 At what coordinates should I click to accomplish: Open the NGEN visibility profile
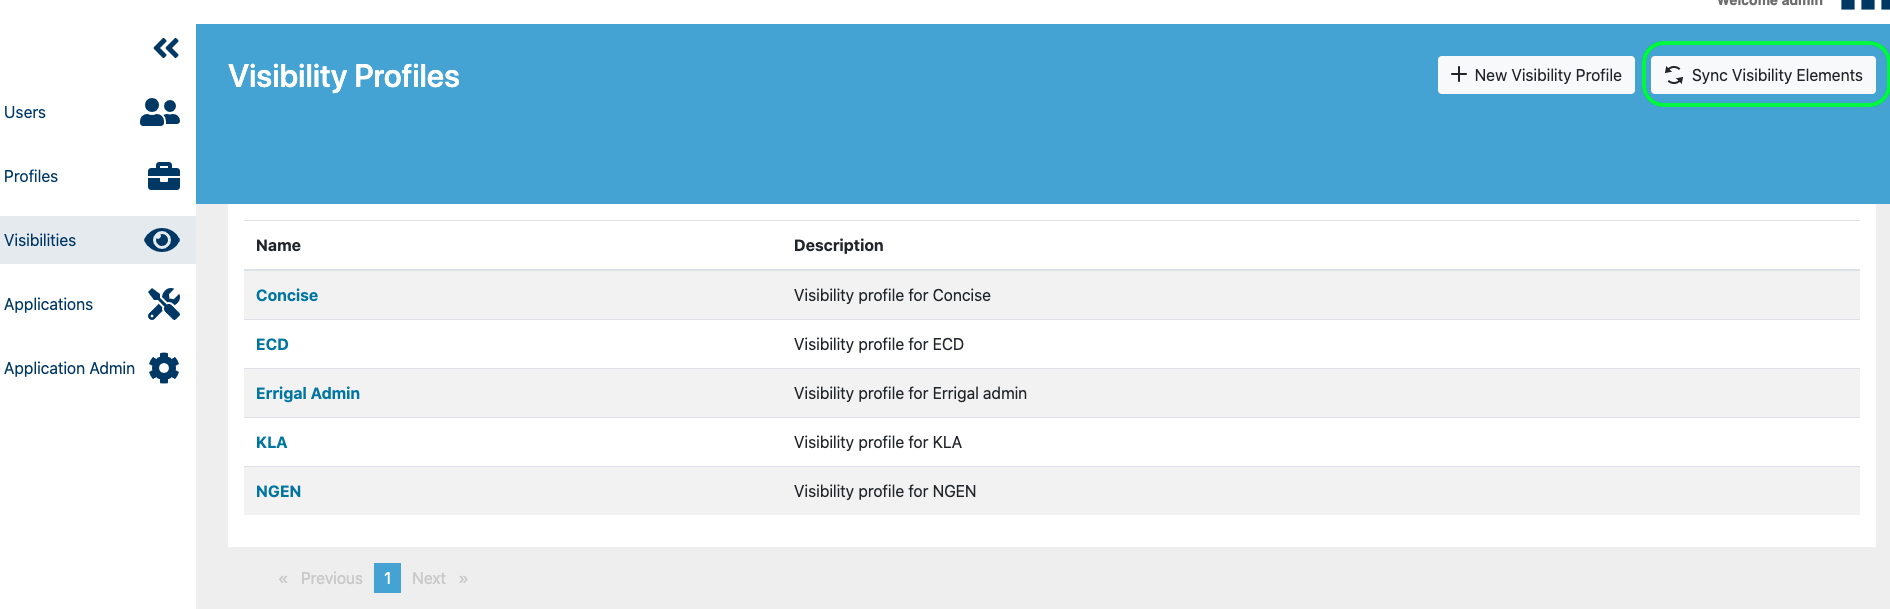point(278,491)
